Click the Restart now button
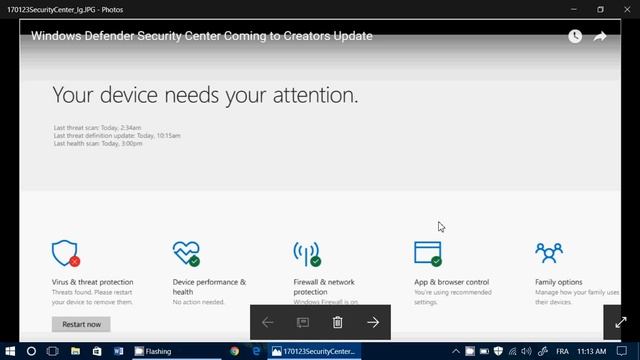Image resolution: width=640 pixels, height=360 pixels. point(81,324)
